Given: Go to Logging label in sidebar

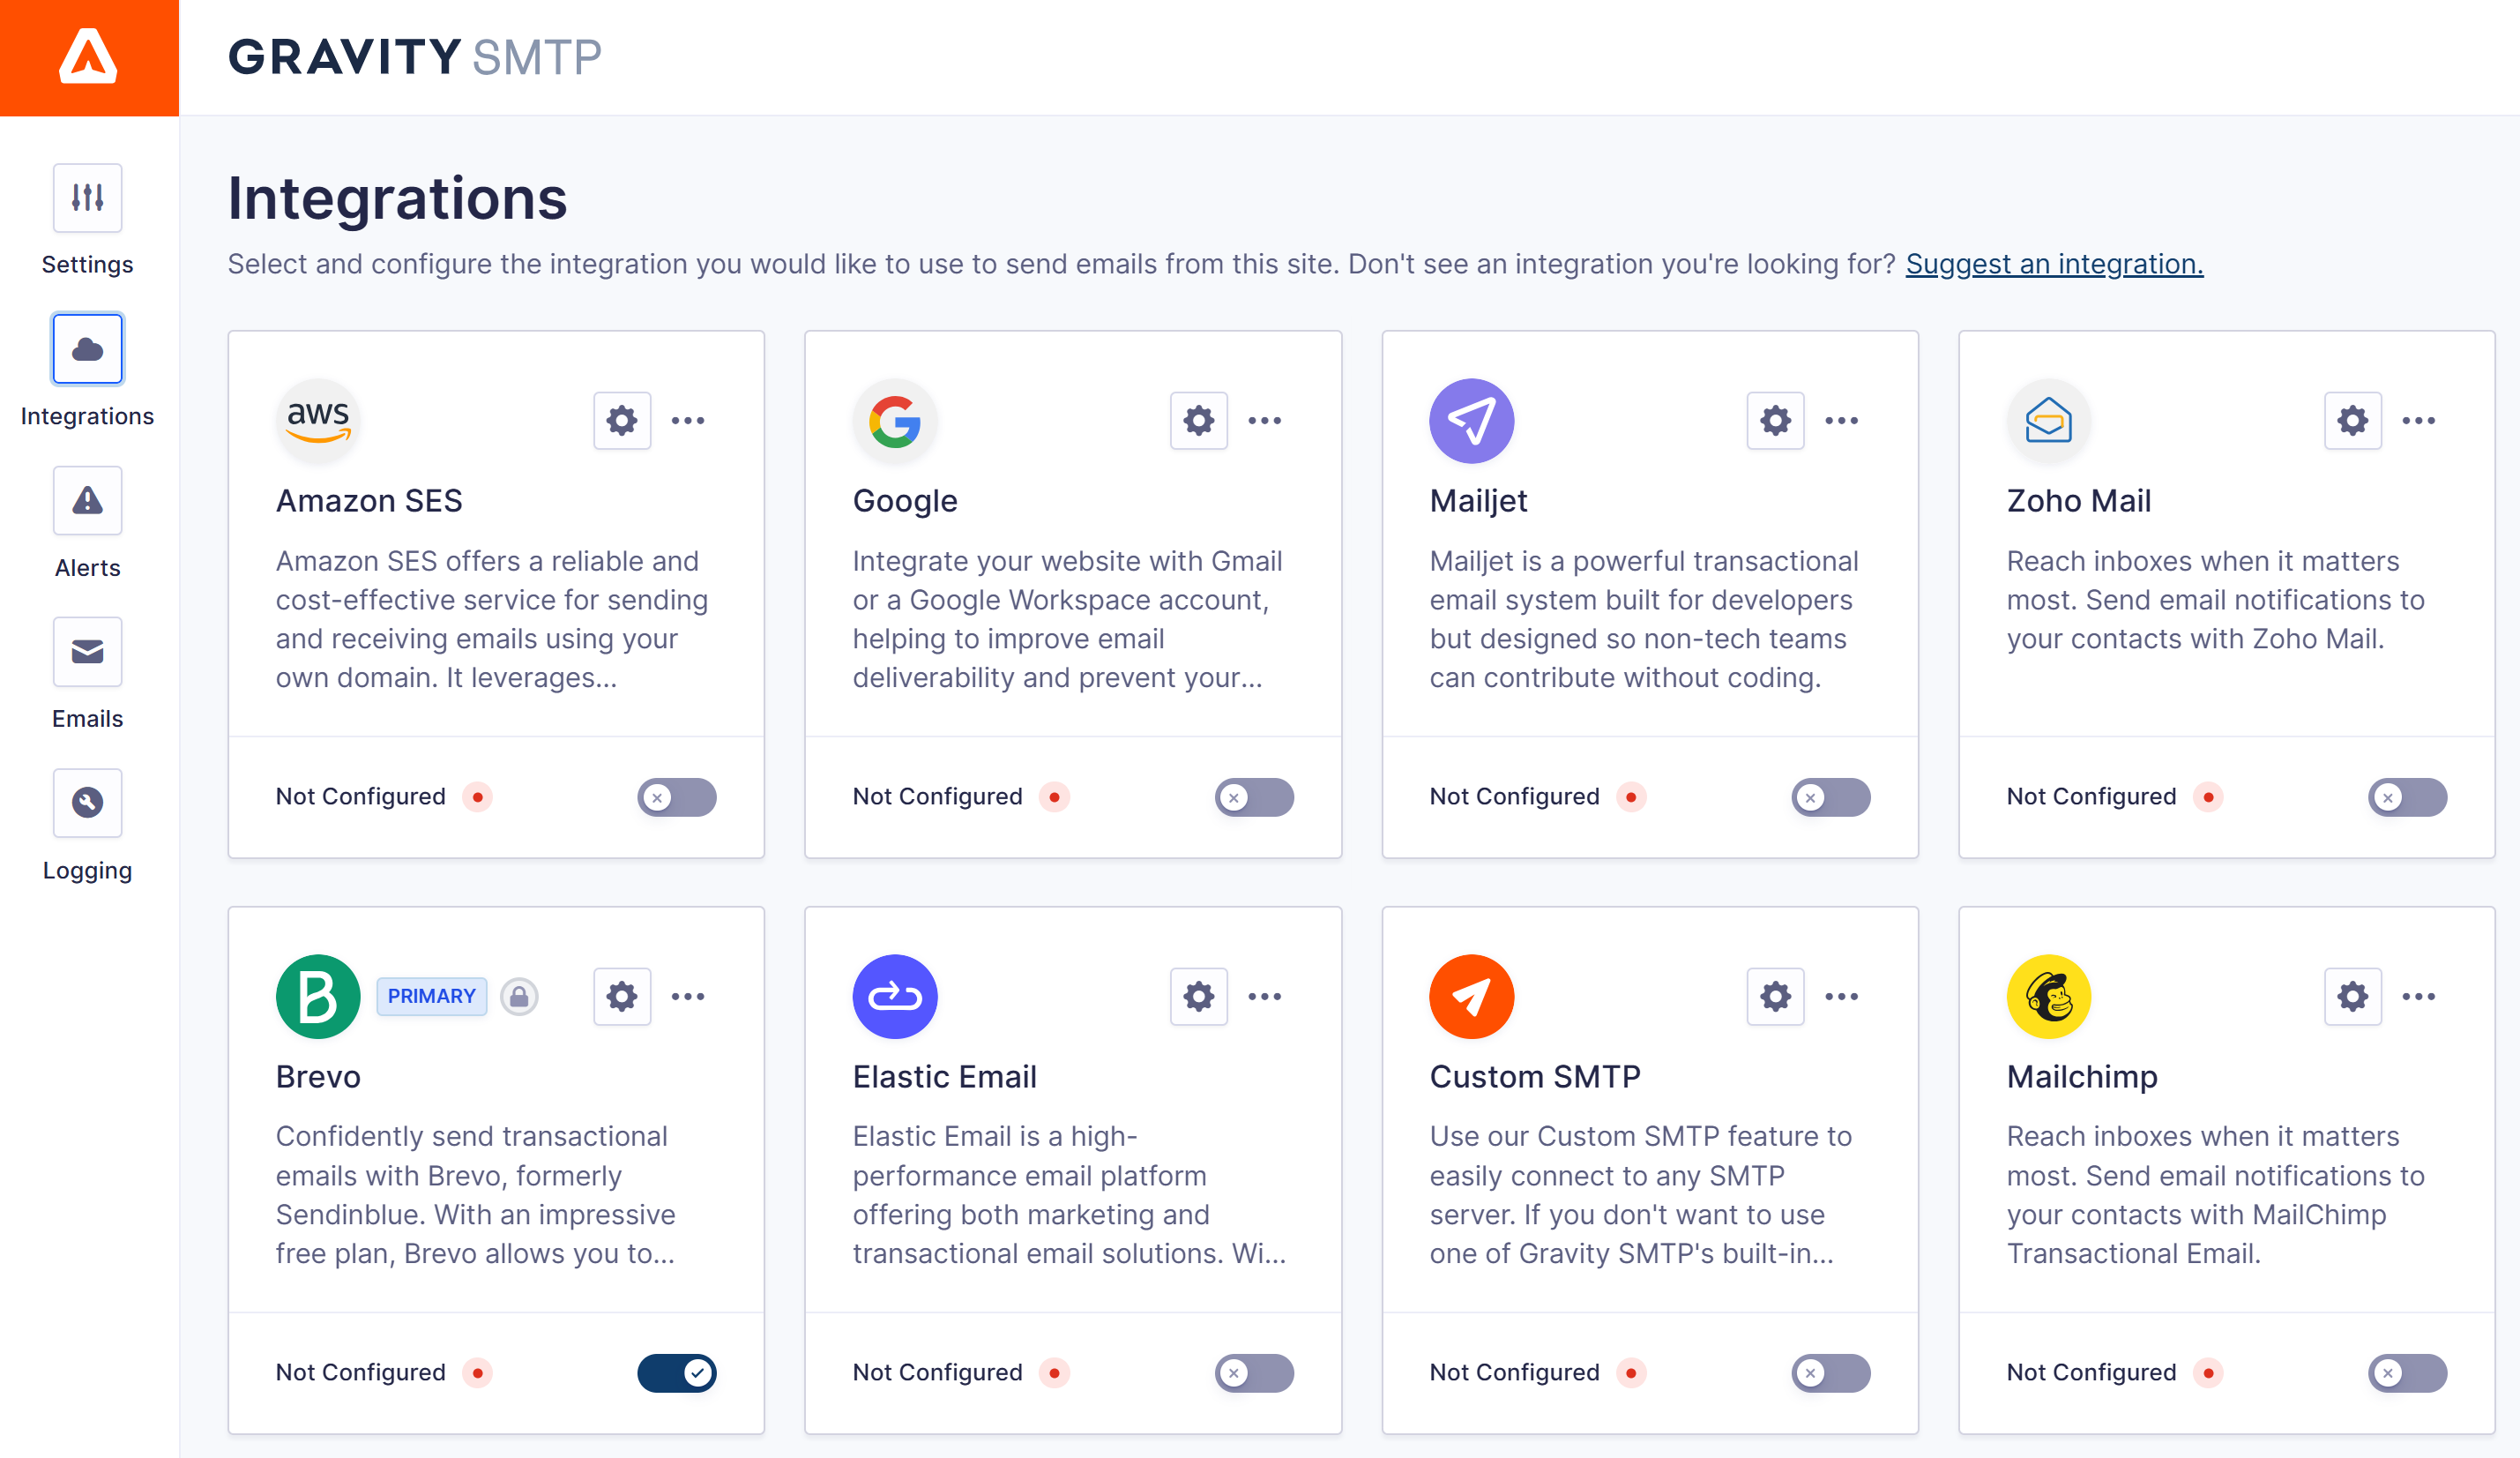Looking at the screenshot, I should [88, 871].
